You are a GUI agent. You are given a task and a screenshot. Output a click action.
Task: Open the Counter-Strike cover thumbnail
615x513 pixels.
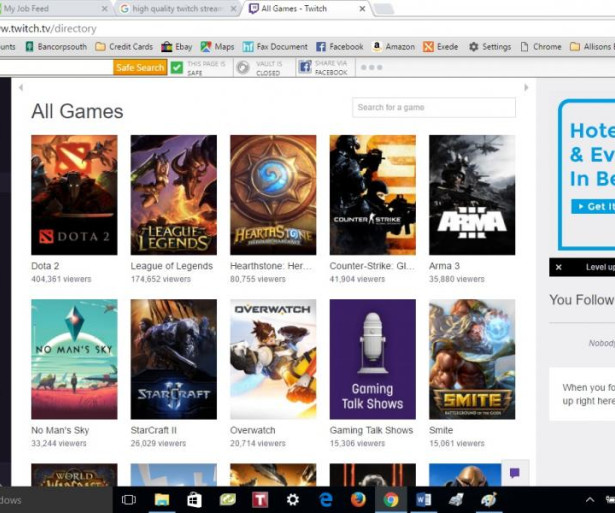[x=373, y=195]
